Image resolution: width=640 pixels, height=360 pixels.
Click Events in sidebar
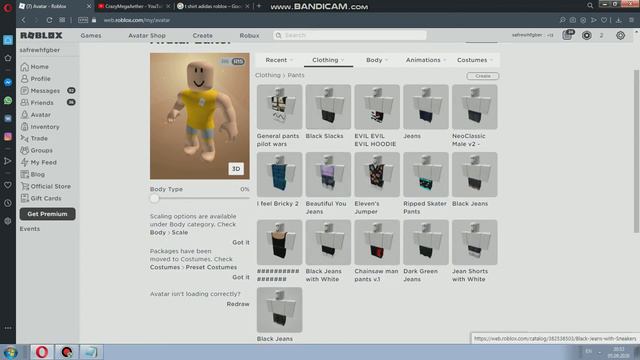[30, 229]
